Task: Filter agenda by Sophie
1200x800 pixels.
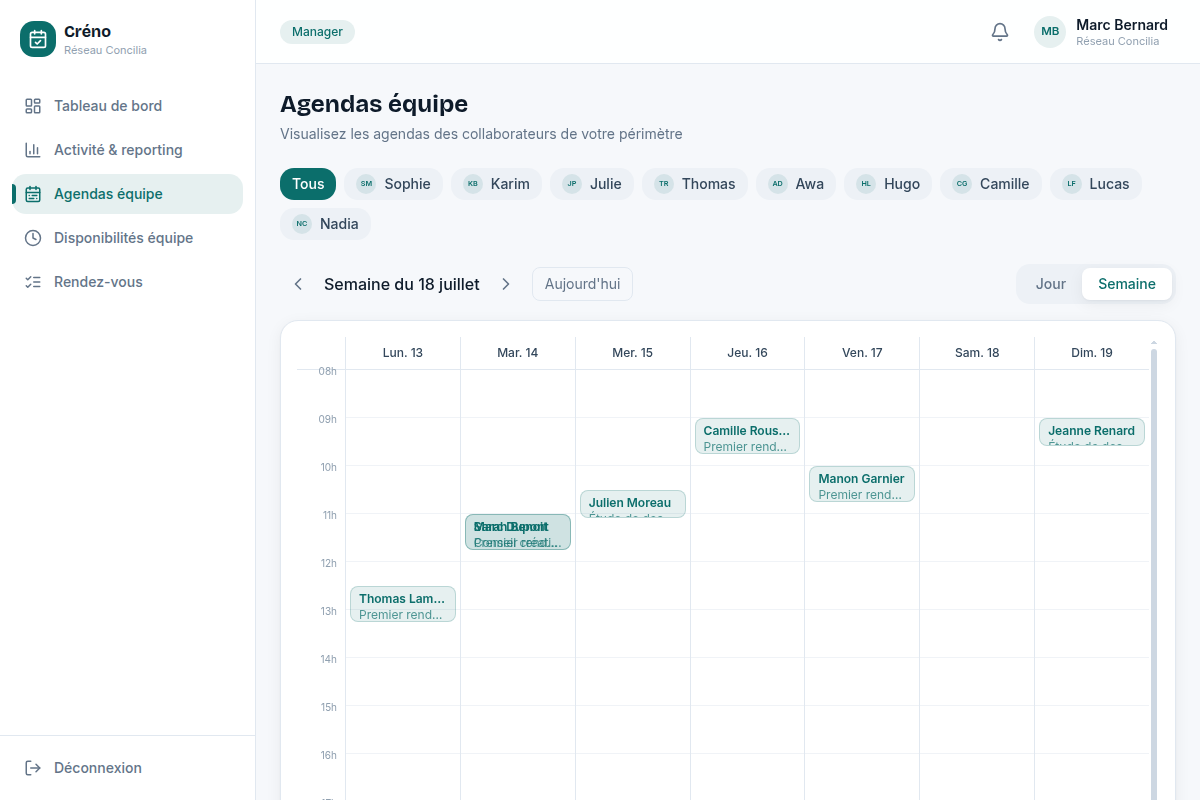Action: tap(394, 184)
